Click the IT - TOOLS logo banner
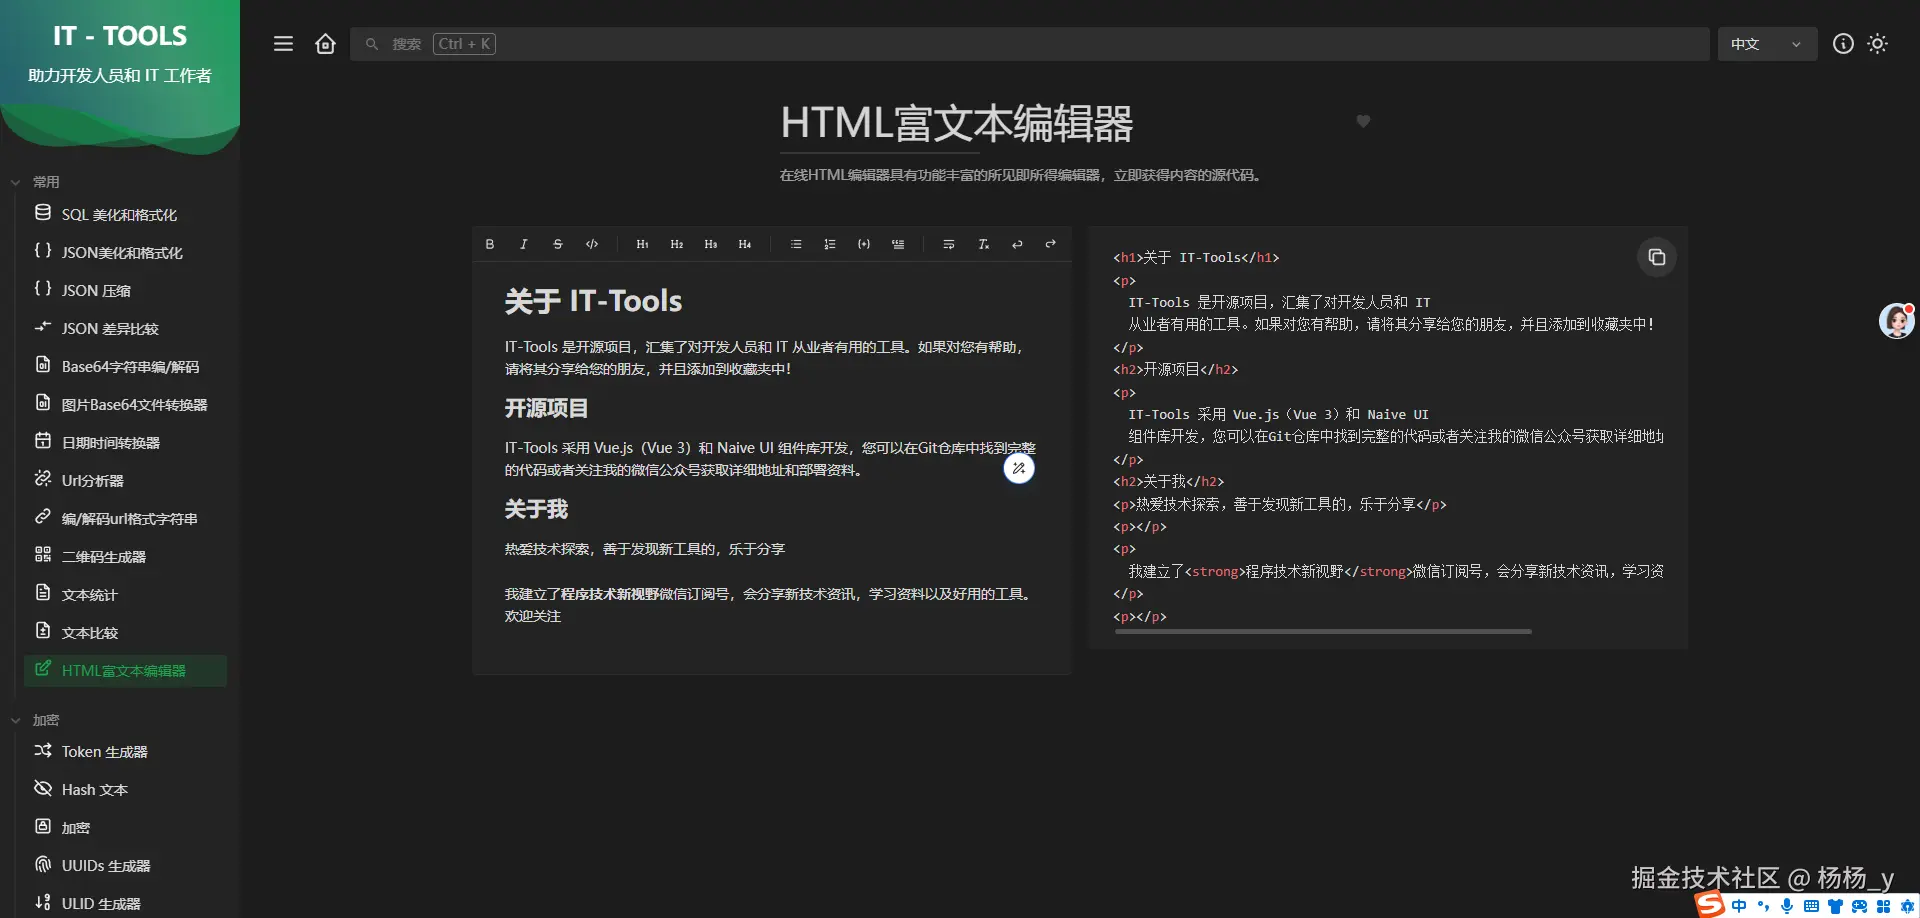1920x918 pixels. pos(120,75)
